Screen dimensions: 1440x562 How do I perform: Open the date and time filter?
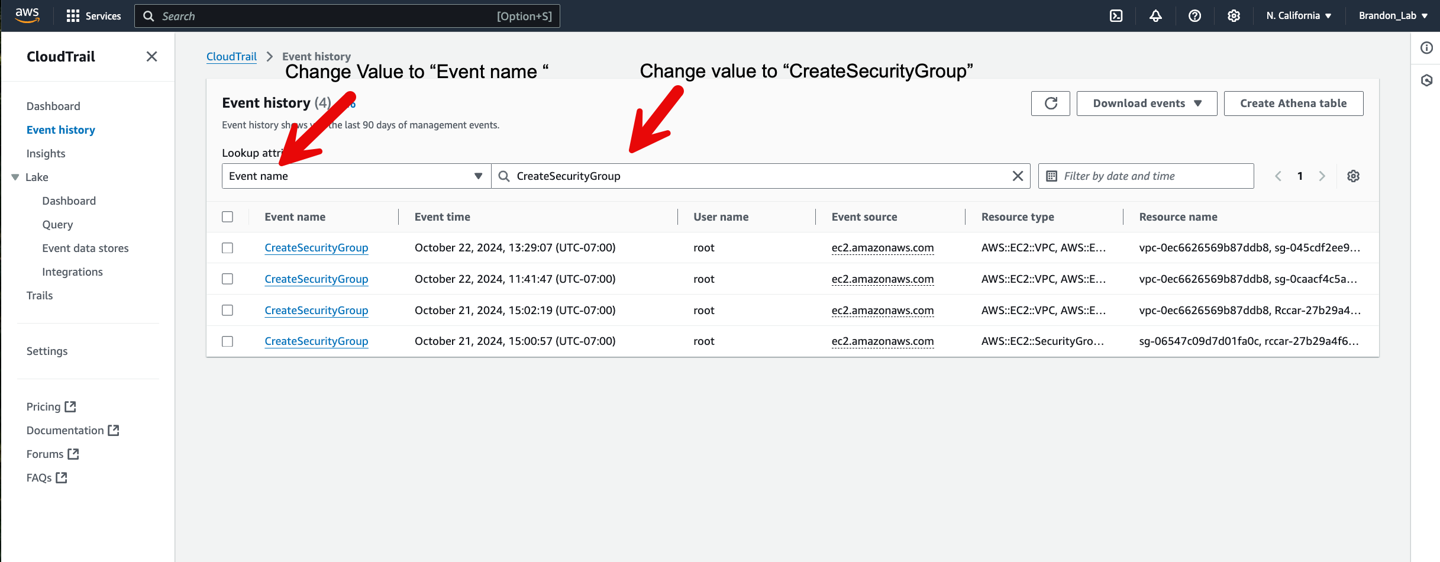pyautogui.click(x=1146, y=176)
